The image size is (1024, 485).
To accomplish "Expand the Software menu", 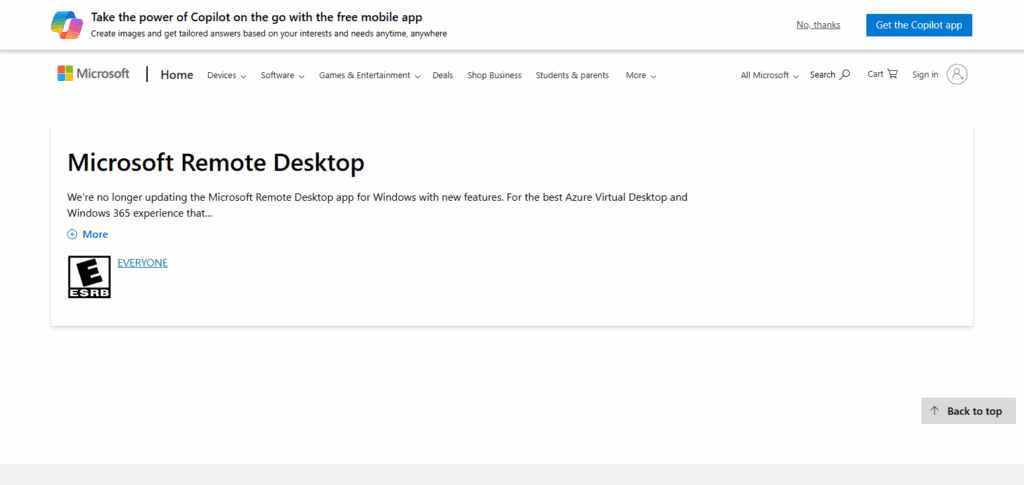I will (283, 75).
